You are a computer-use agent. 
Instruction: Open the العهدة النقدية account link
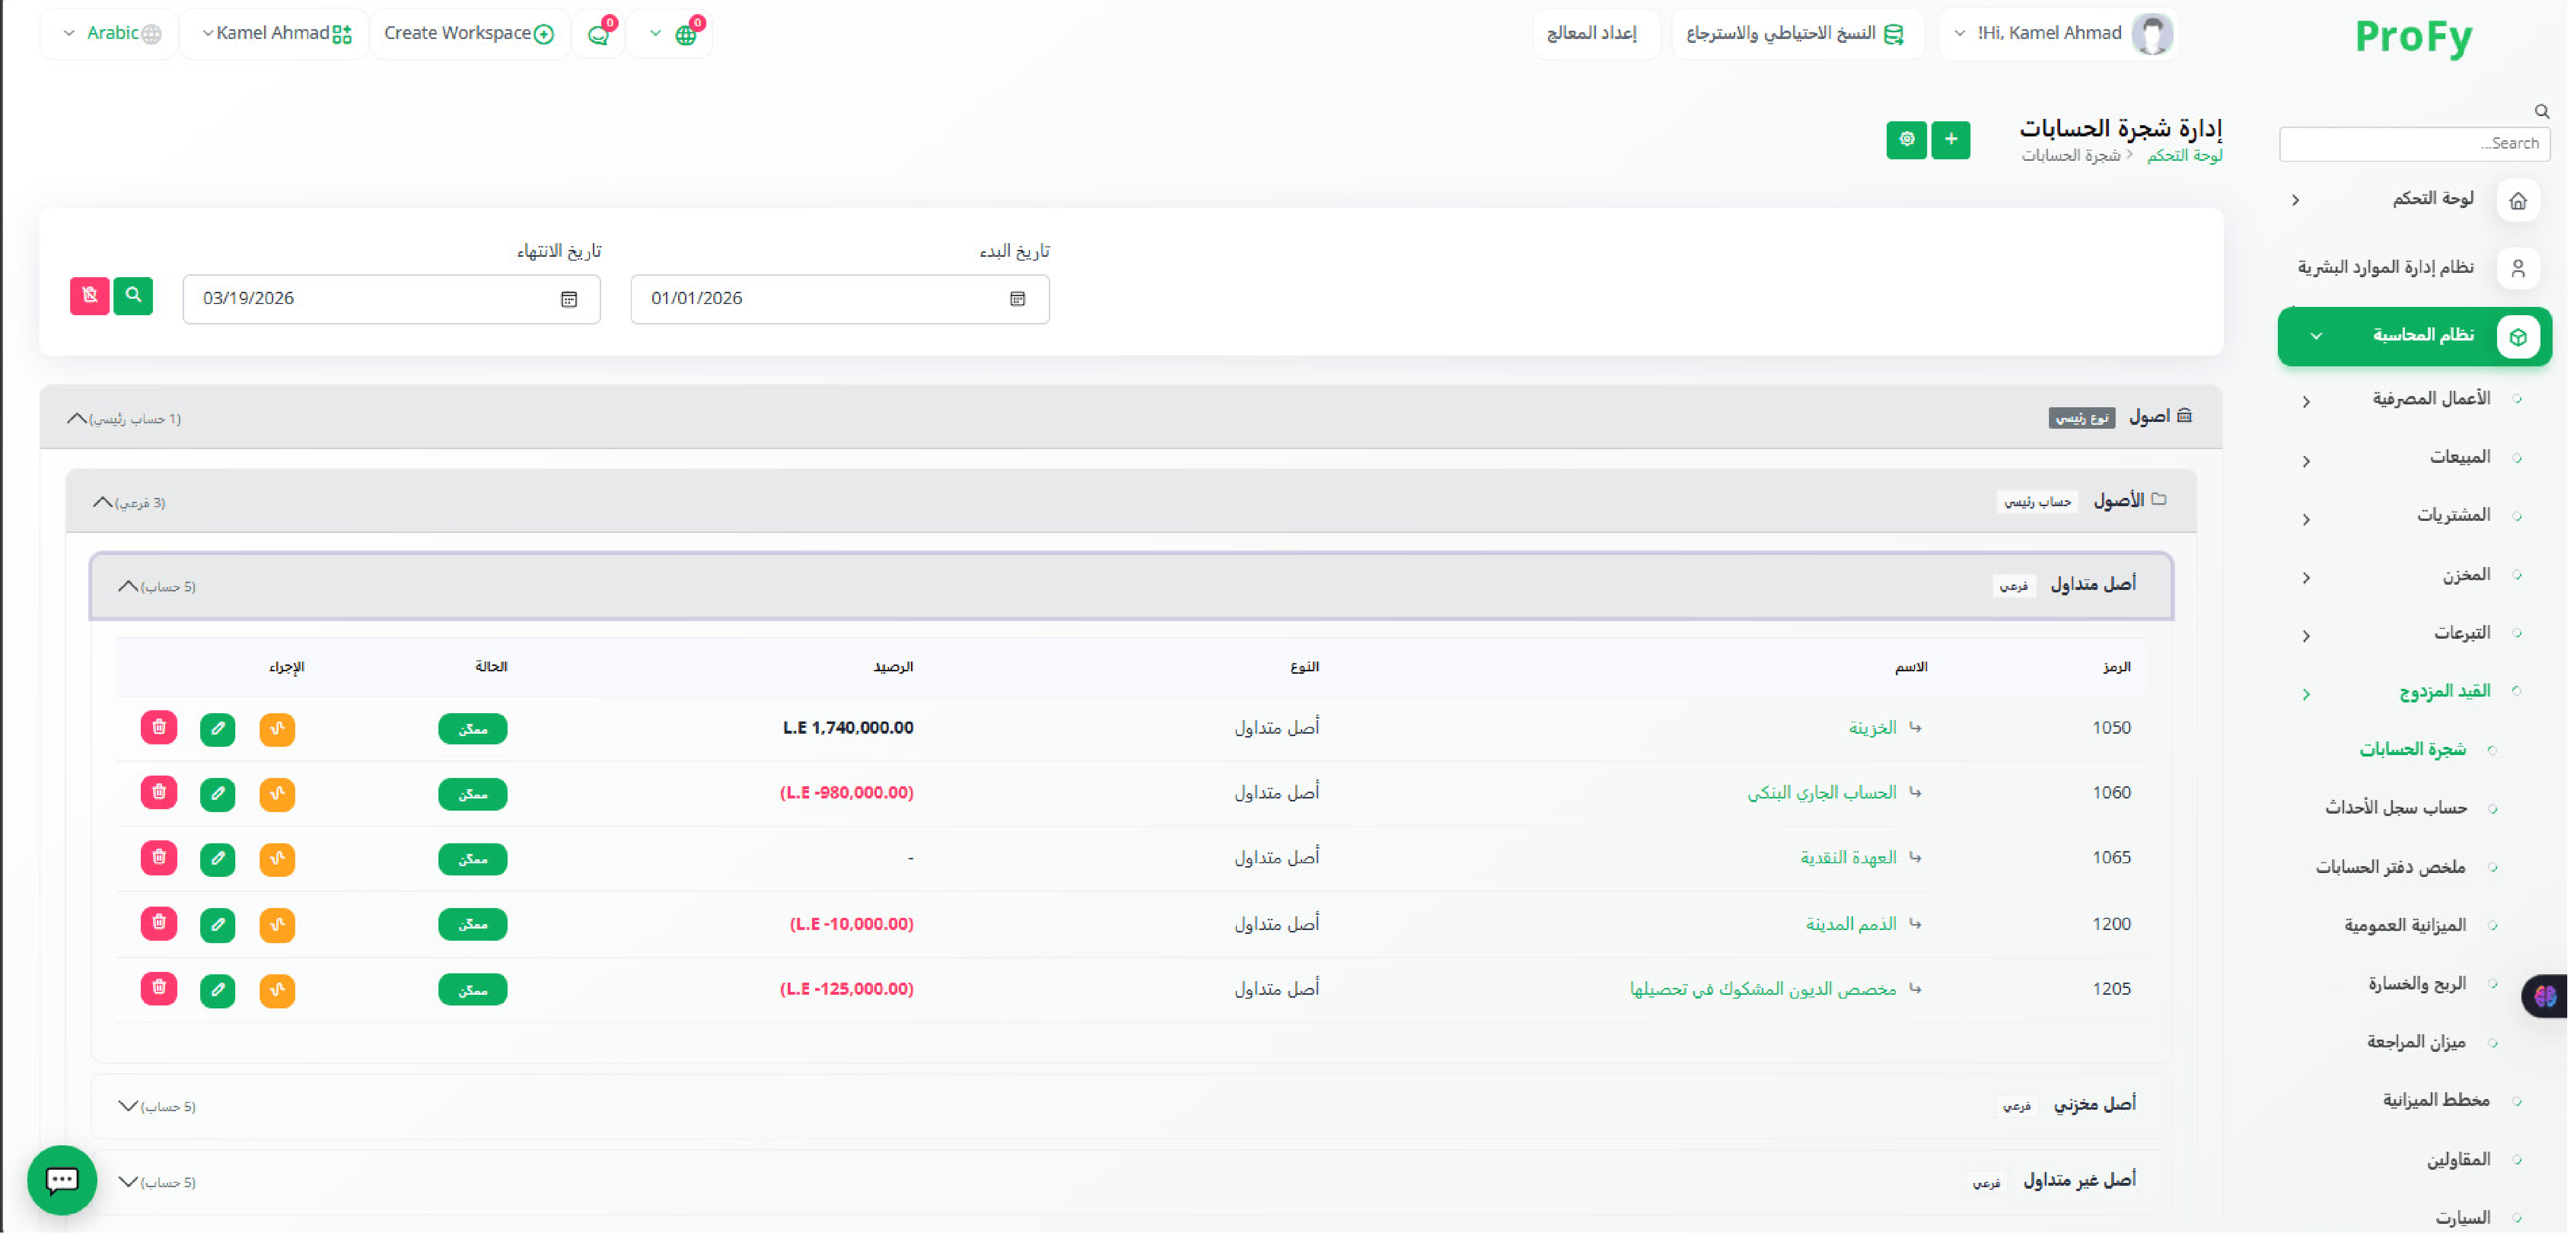coord(1848,858)
